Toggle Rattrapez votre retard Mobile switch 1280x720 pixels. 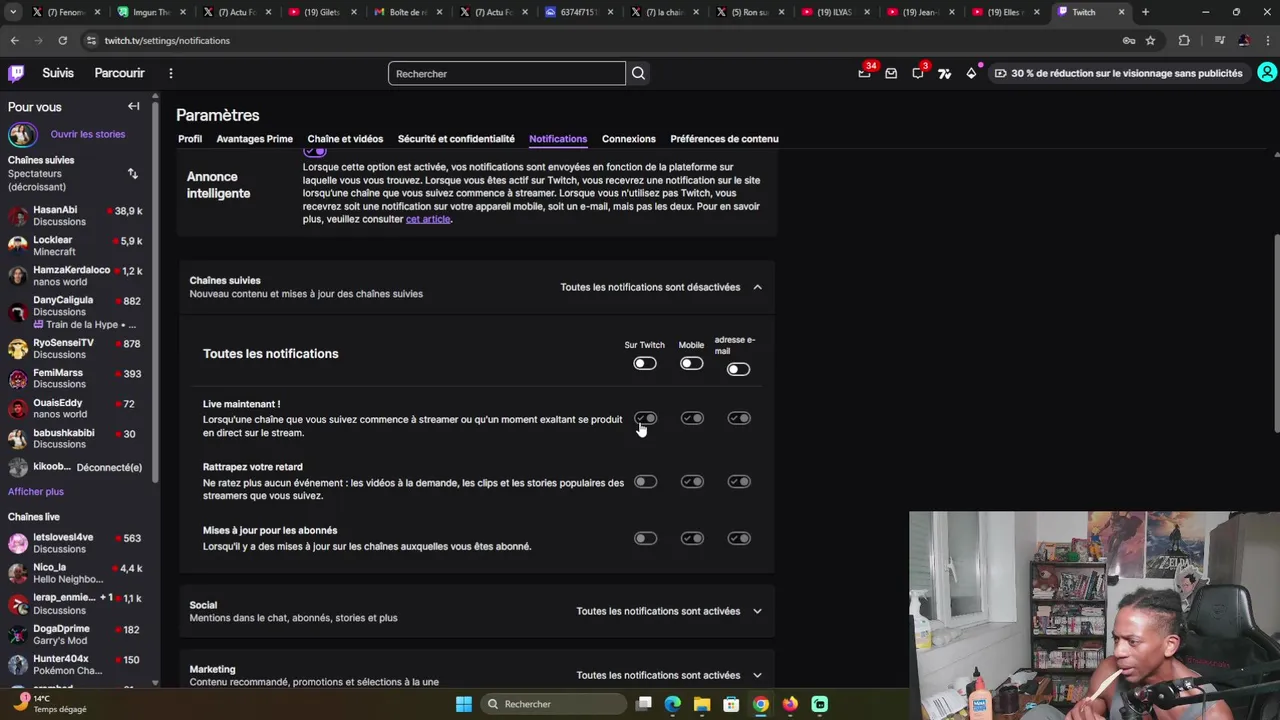click(x=692, y=482)
